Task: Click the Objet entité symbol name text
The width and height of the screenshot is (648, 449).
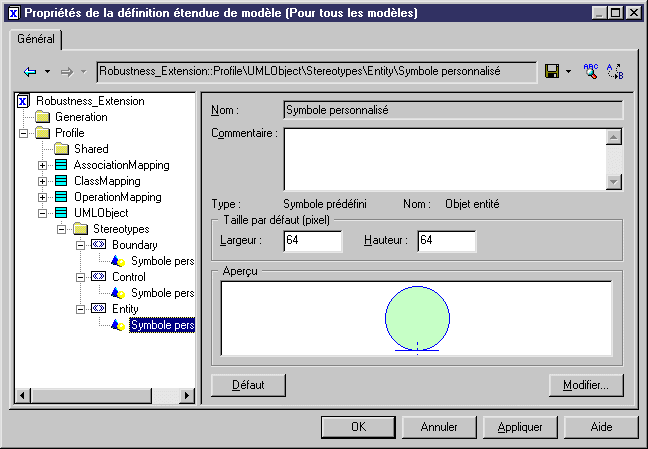Action: tap(472, 204)
